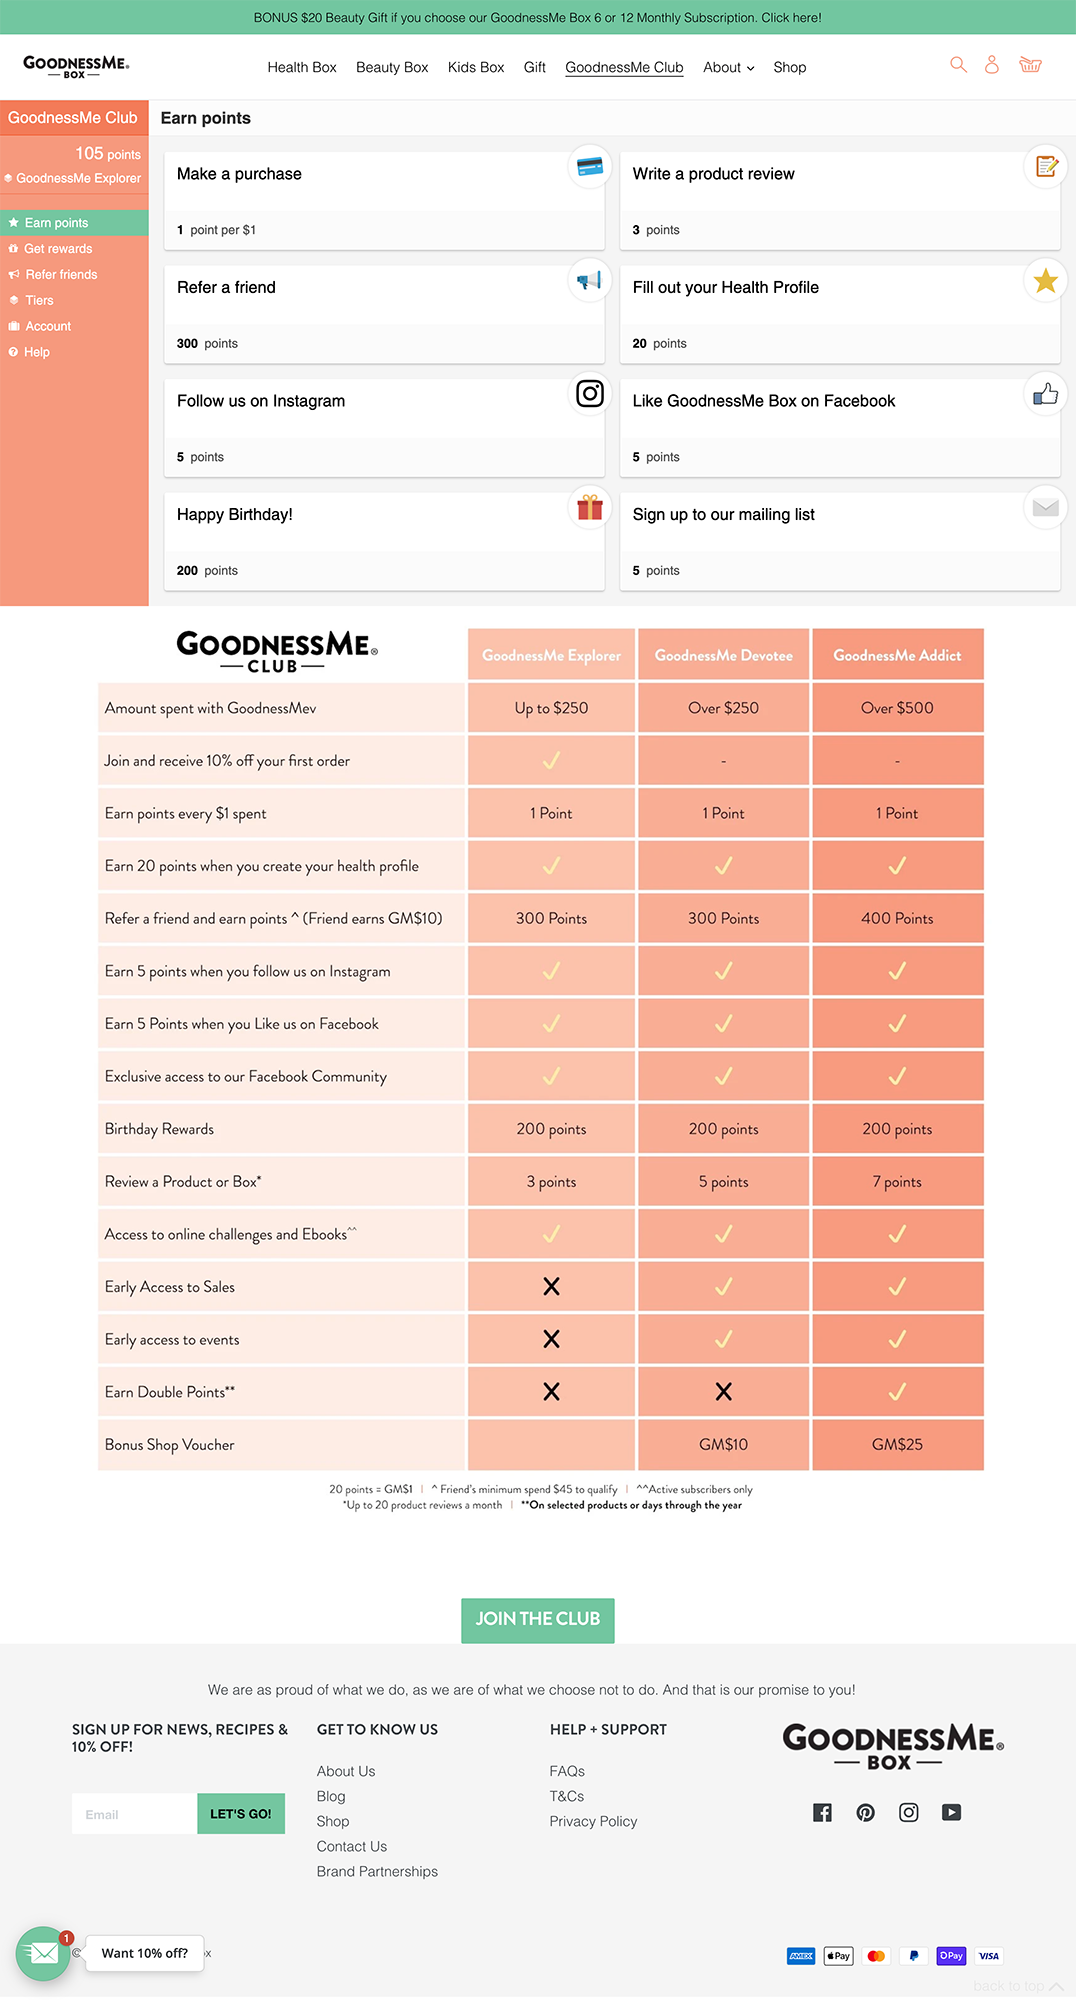Click the green email chat bubble icon
Screen dimensions: 1076x2000
click(x=43, y=1953)
